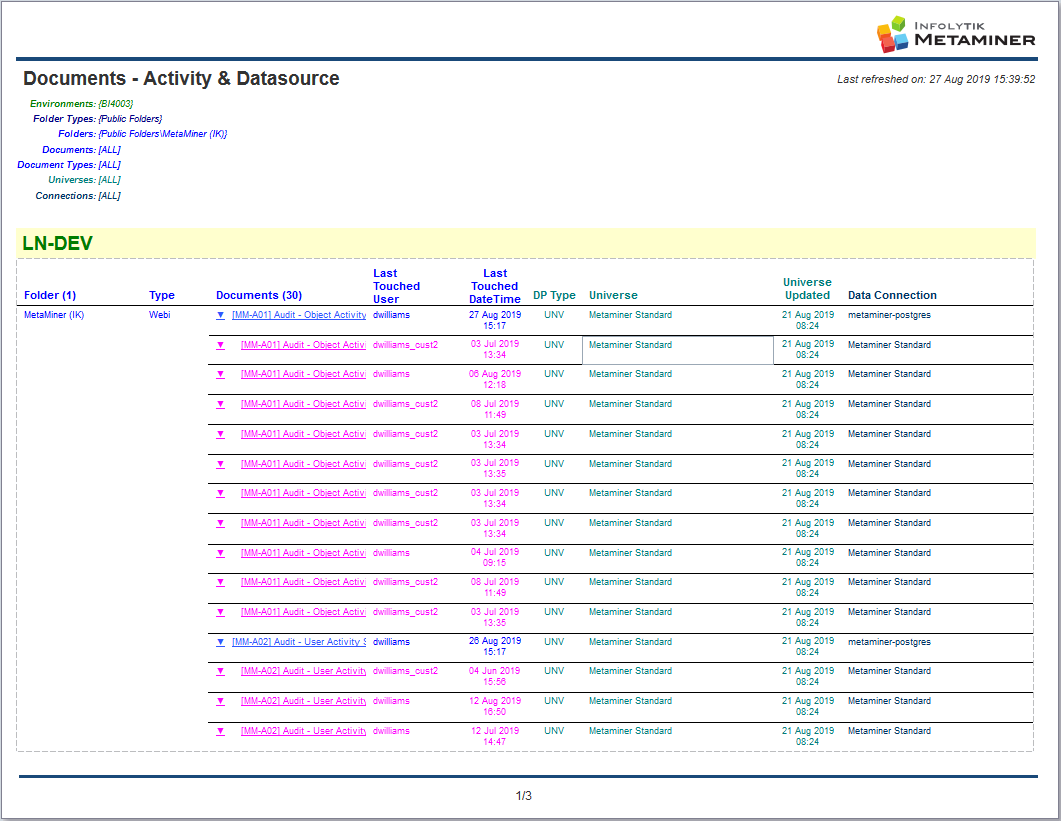This screenshot has width=1061, height=821.
Task: Click the Documents - Activity & Datasource title
Action: pos(181,79)
